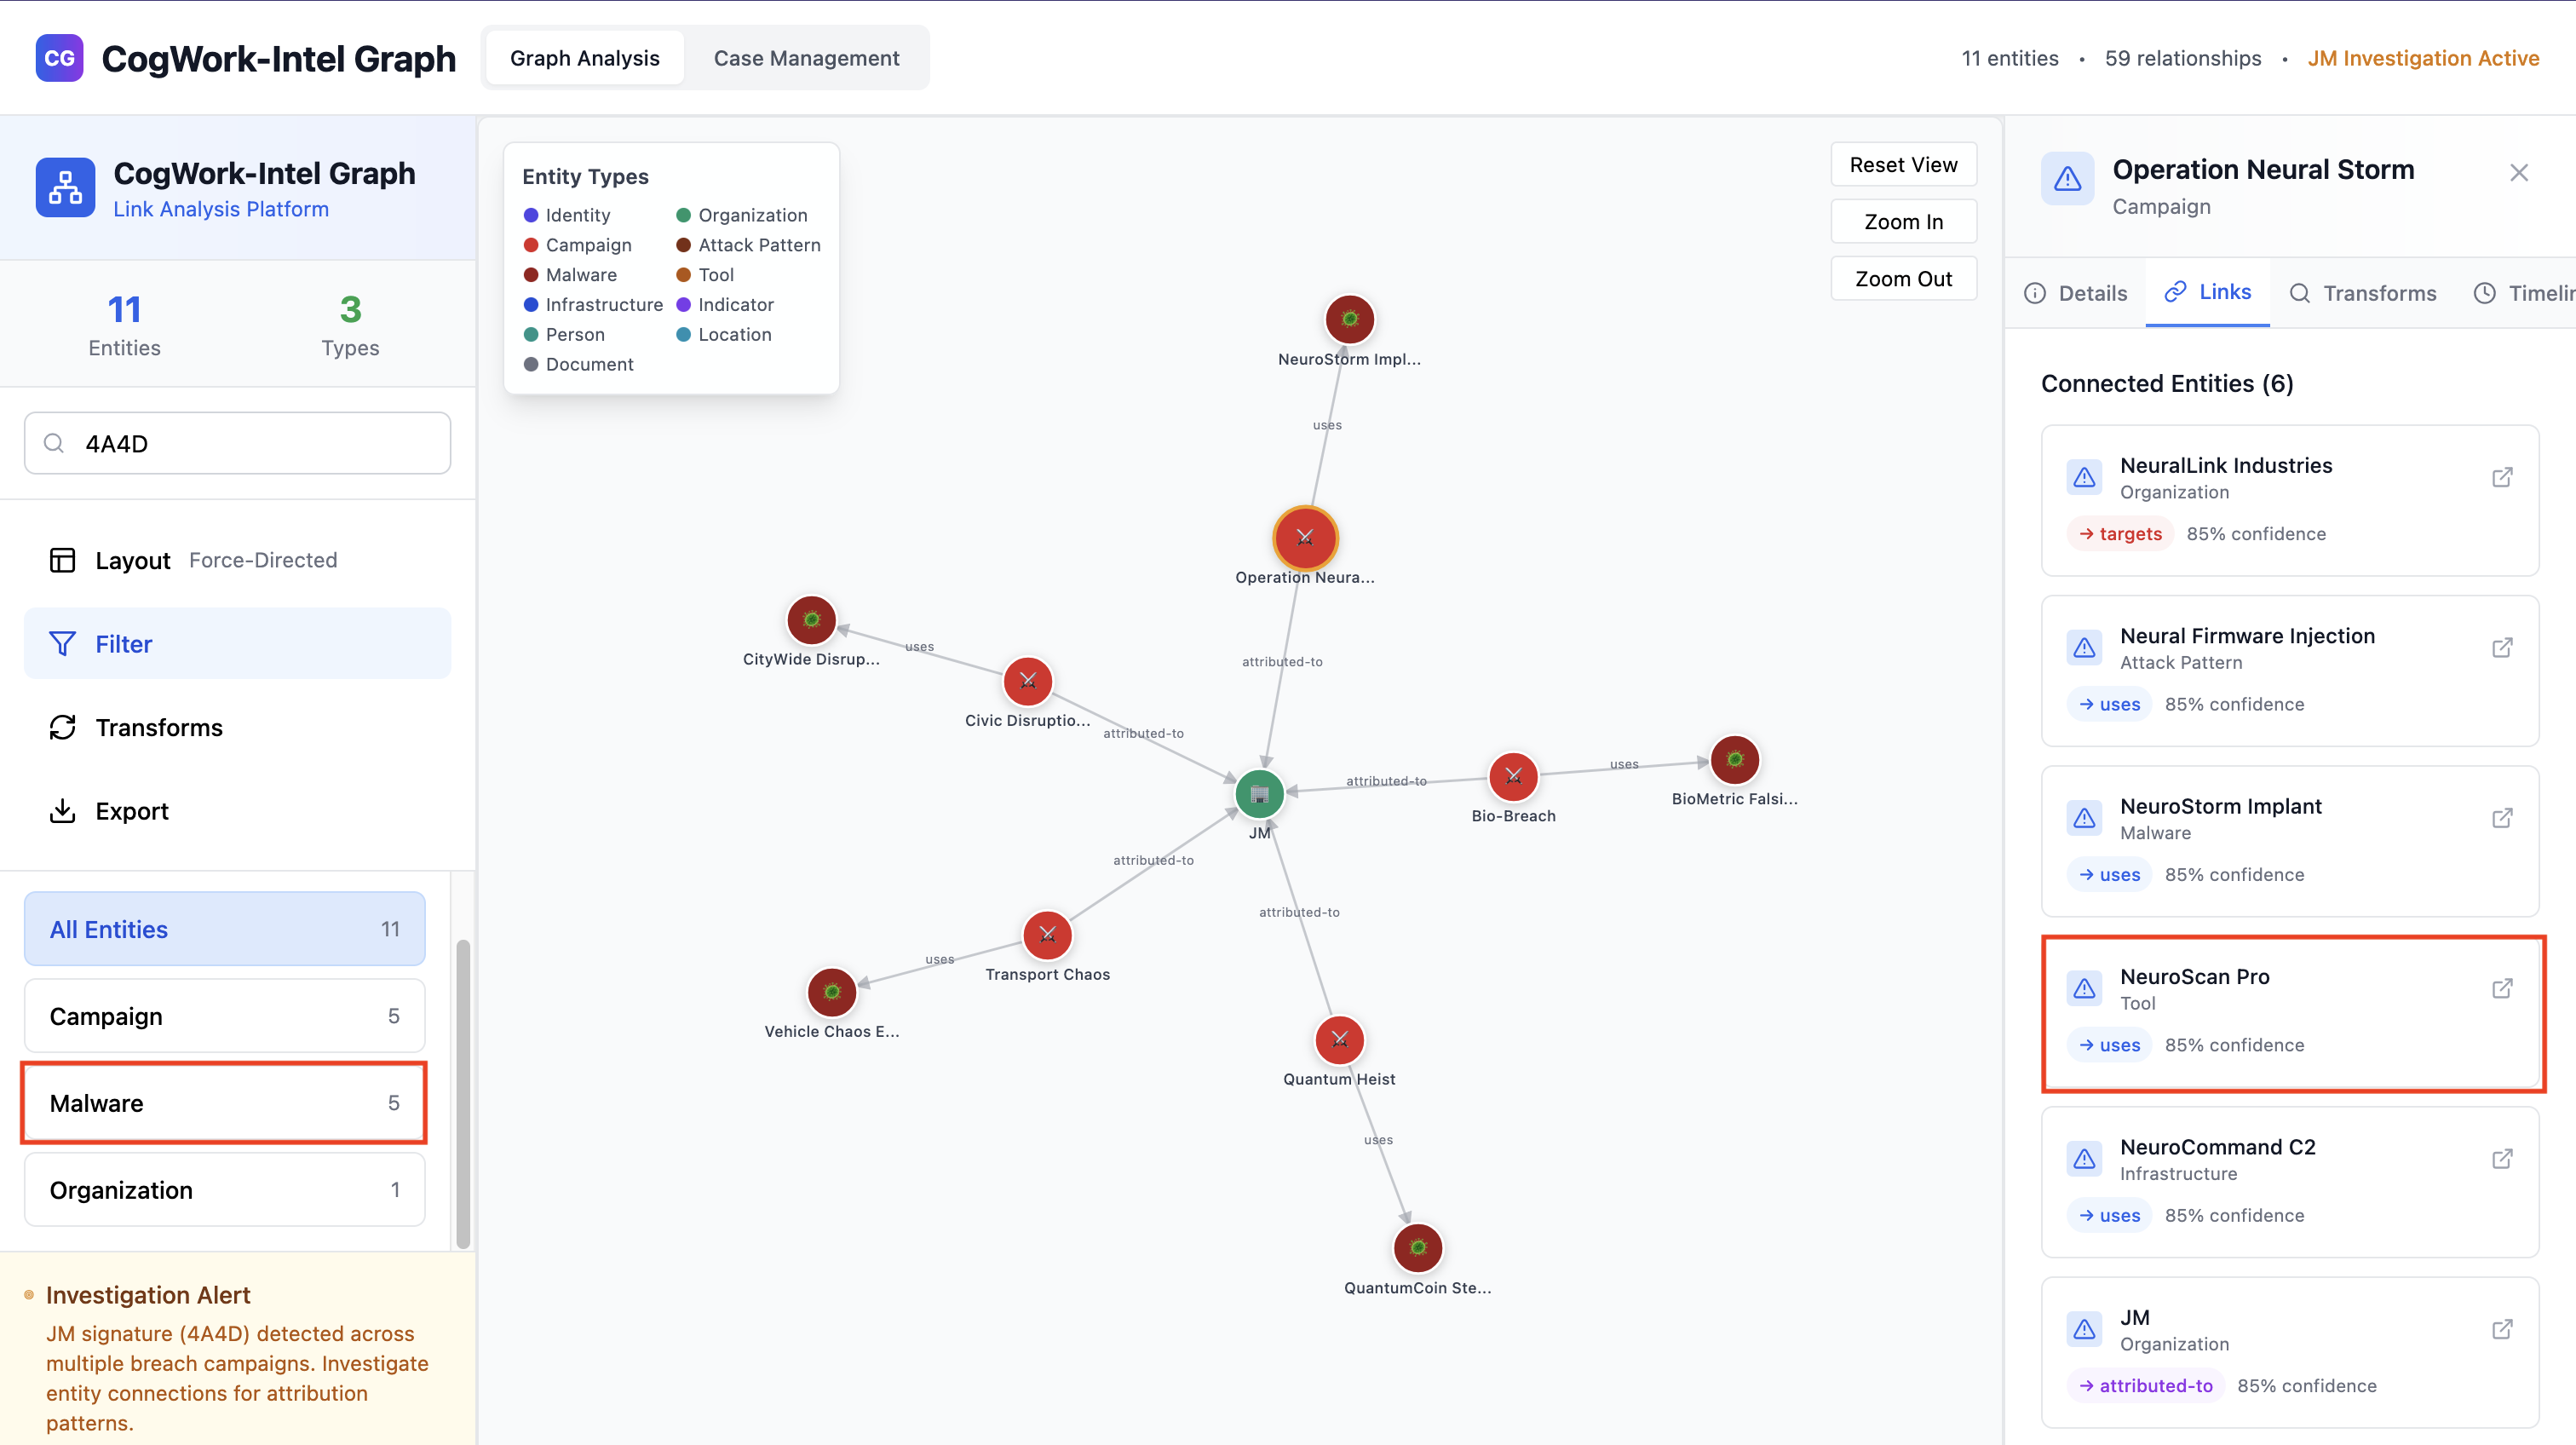Open external link icon for NeuroScan Pro
The height and width of the screenshot is (1445, 2576).
point(2502,988)
